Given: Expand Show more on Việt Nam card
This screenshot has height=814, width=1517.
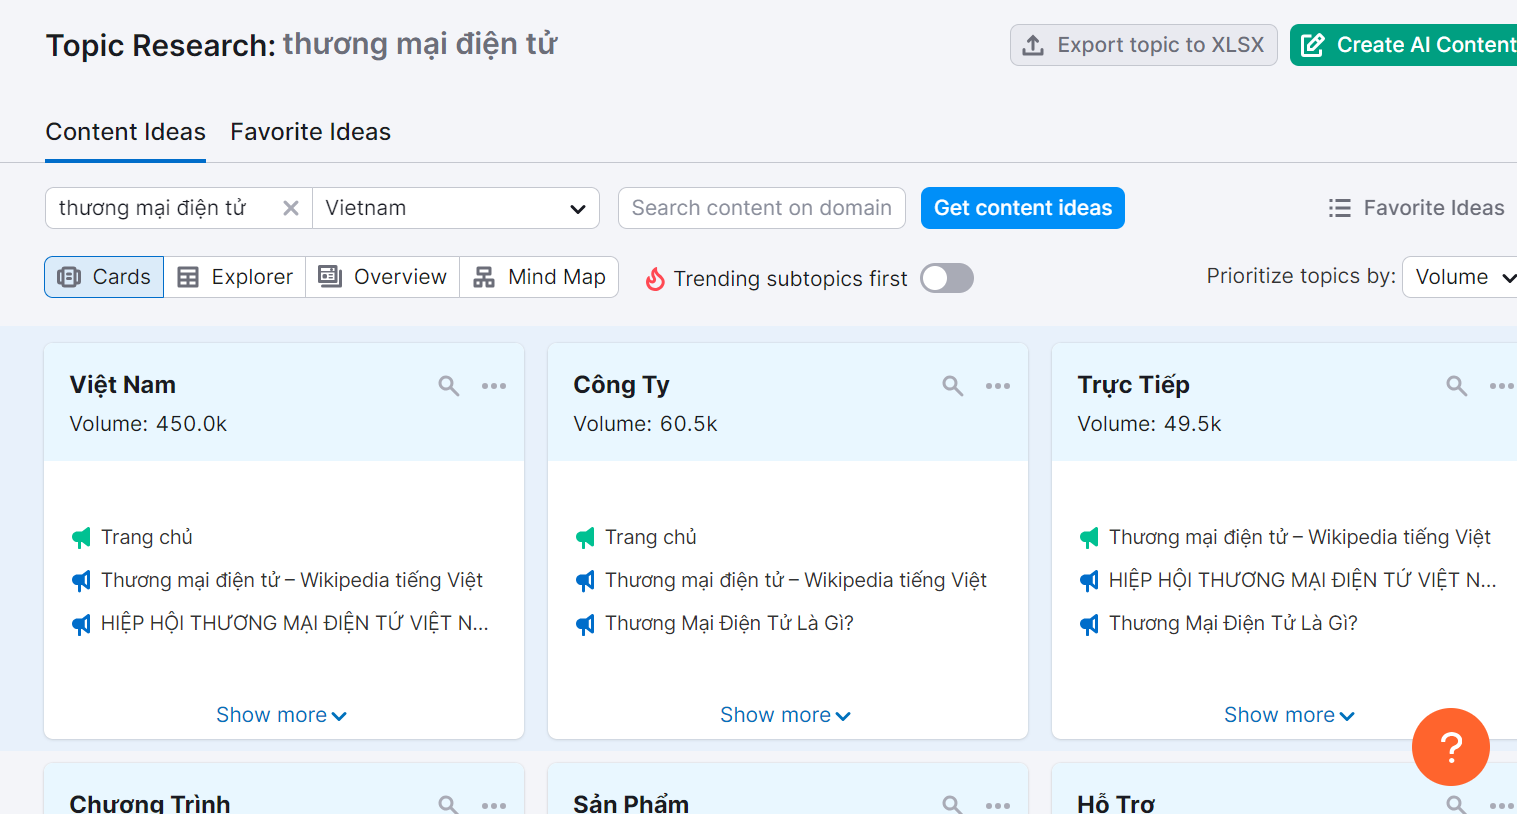Looking at the screenshot, I should click(281, 715).
